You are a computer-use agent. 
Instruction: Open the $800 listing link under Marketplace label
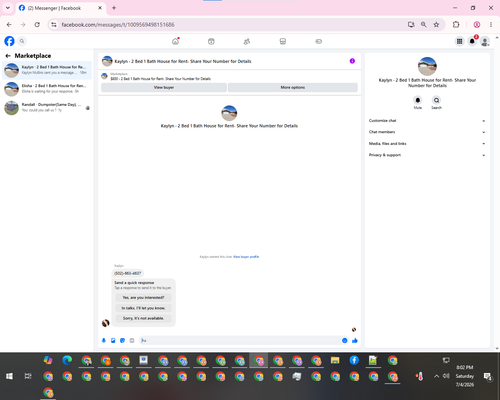[x=161, y=79]
